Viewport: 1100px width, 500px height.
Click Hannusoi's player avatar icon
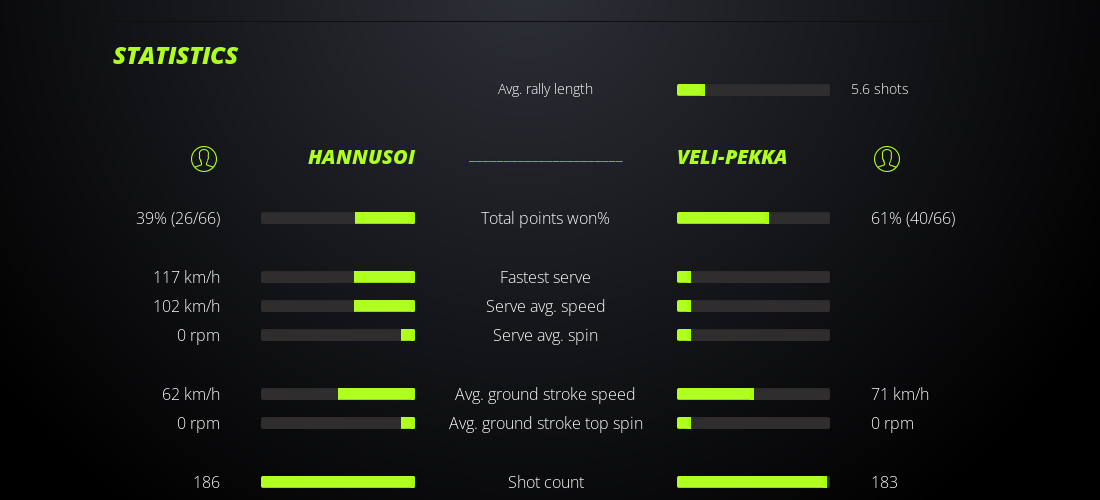pos(204,159)
